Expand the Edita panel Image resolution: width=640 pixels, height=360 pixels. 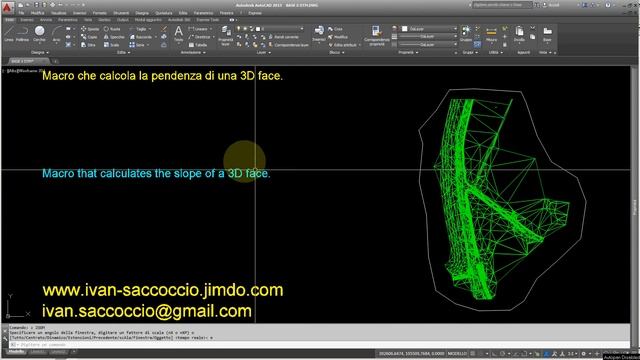coord(123,53)
